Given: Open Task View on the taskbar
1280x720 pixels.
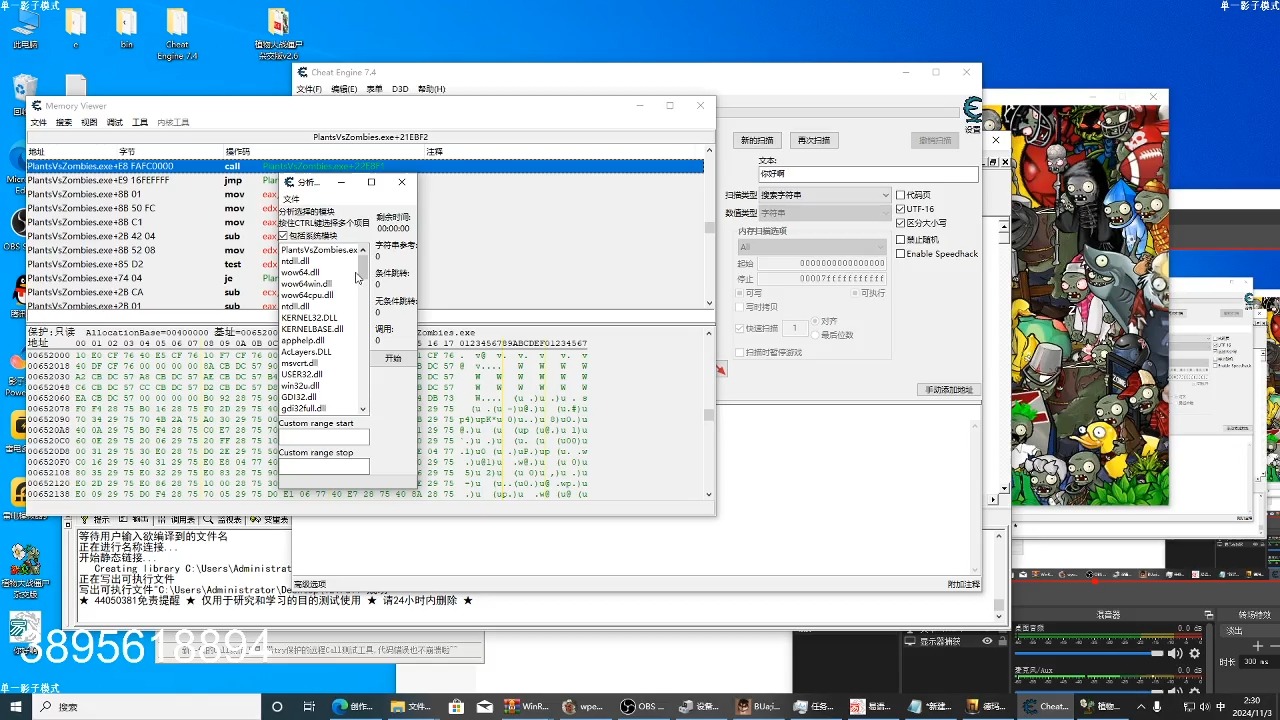Looking at the screenshot, I should [309, 706].
